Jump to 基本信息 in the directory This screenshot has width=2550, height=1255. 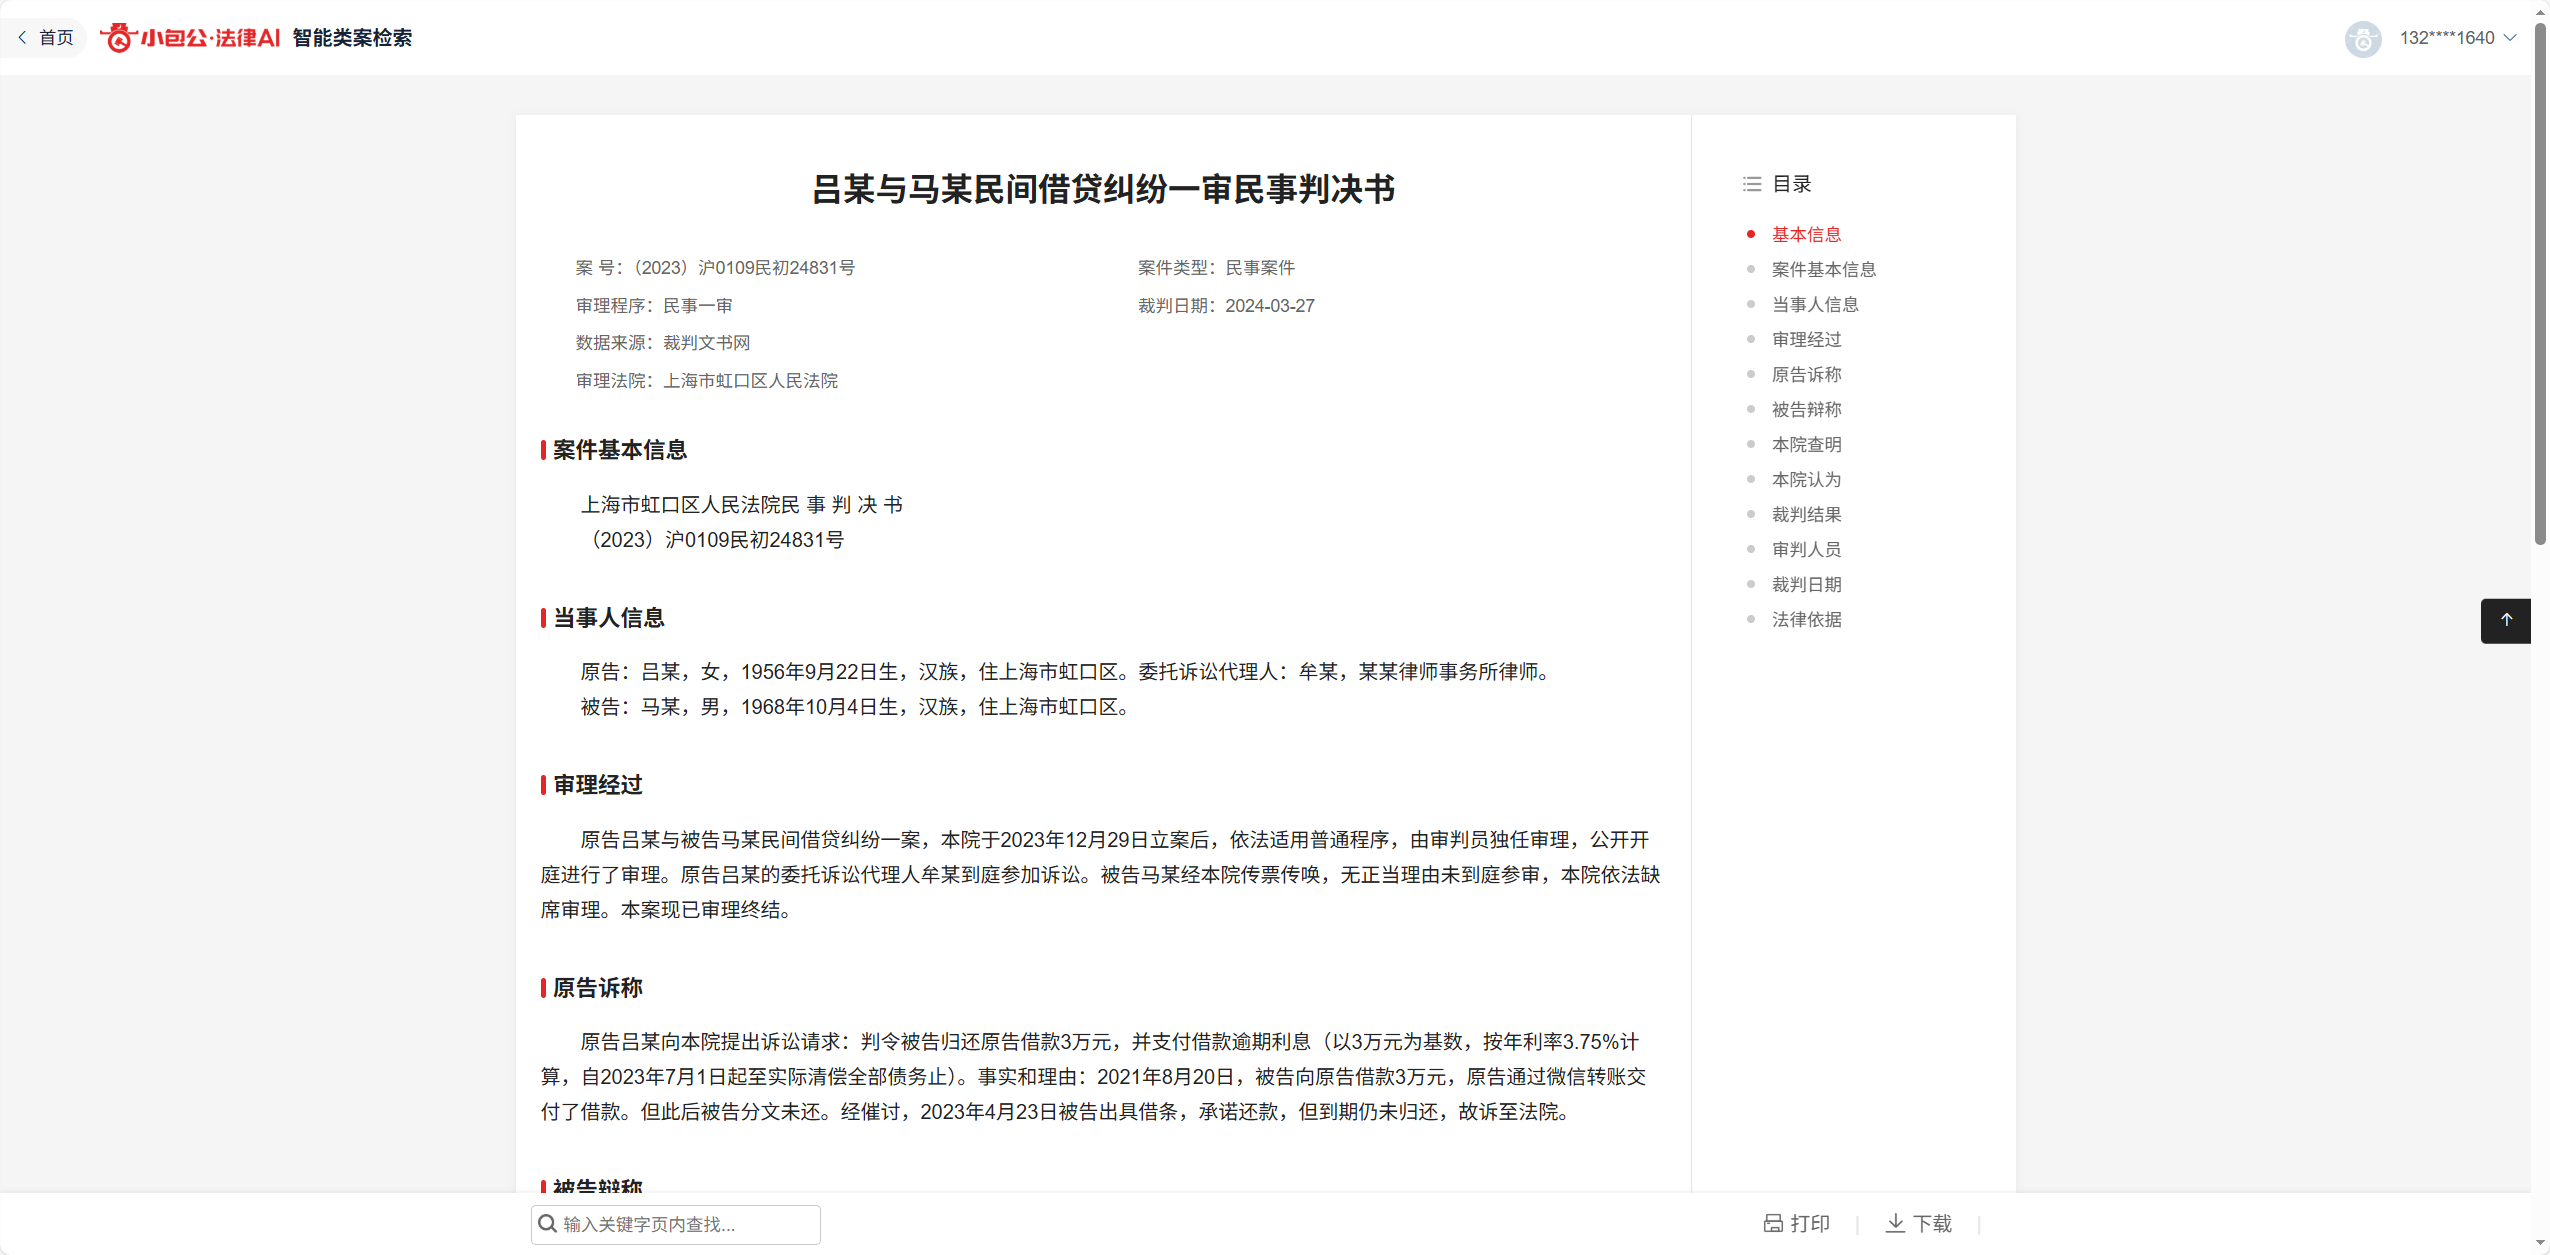[x=1806, y=234]
